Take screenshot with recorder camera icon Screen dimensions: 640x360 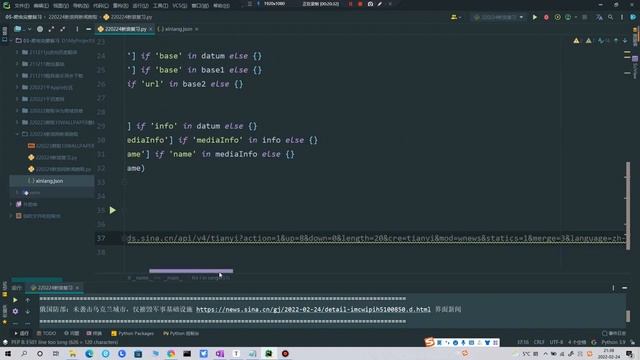tap(370, 4)
